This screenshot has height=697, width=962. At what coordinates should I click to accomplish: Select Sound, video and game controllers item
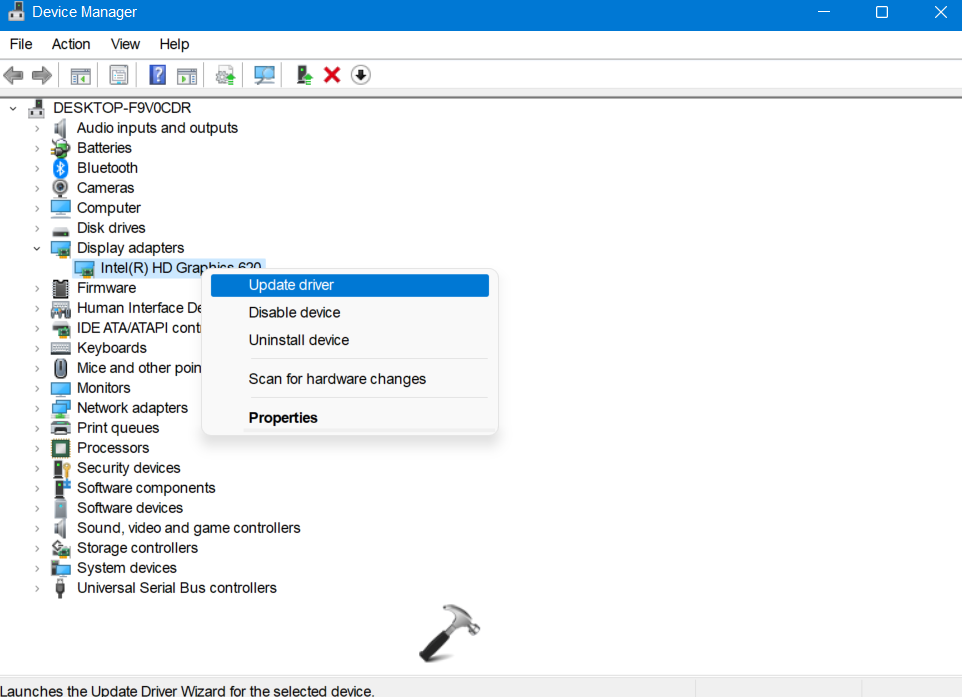tap(188, 528)
